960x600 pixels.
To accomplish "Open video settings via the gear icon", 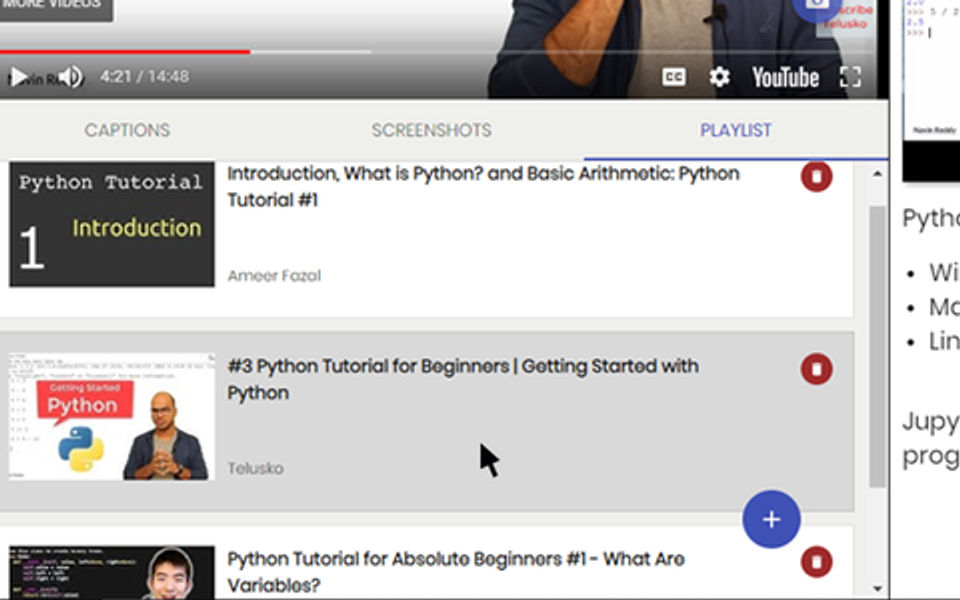I will click(x=719, y=77).
